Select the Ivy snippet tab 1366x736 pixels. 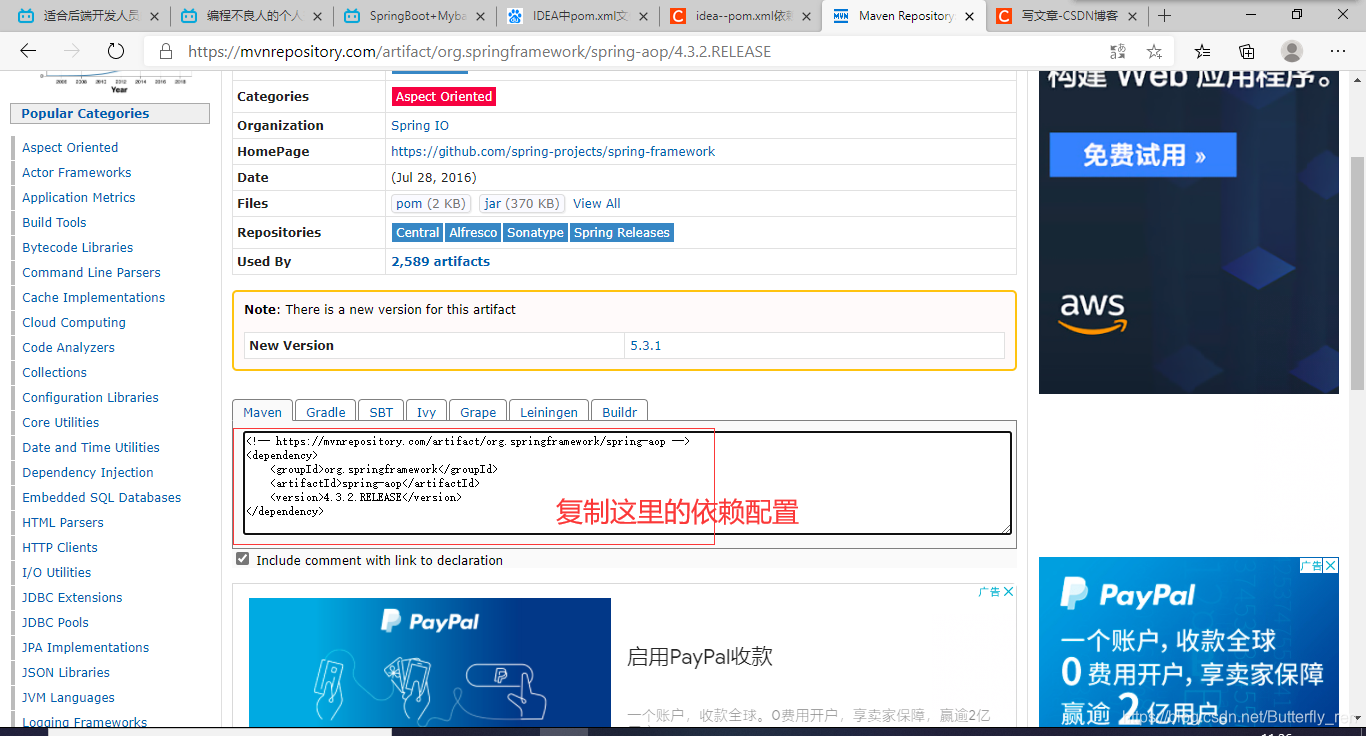(427, 411)
